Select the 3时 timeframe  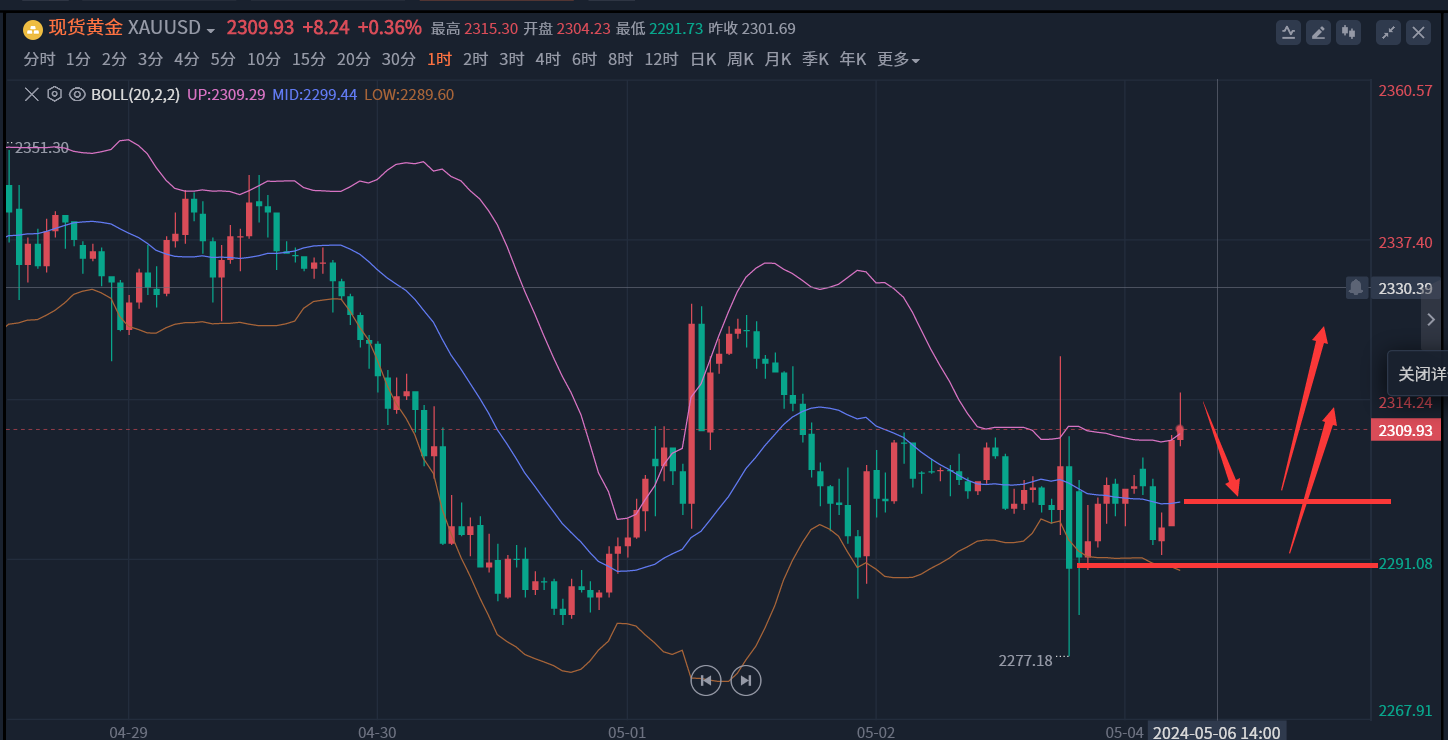pyautogui.click(x=511, y=60)
